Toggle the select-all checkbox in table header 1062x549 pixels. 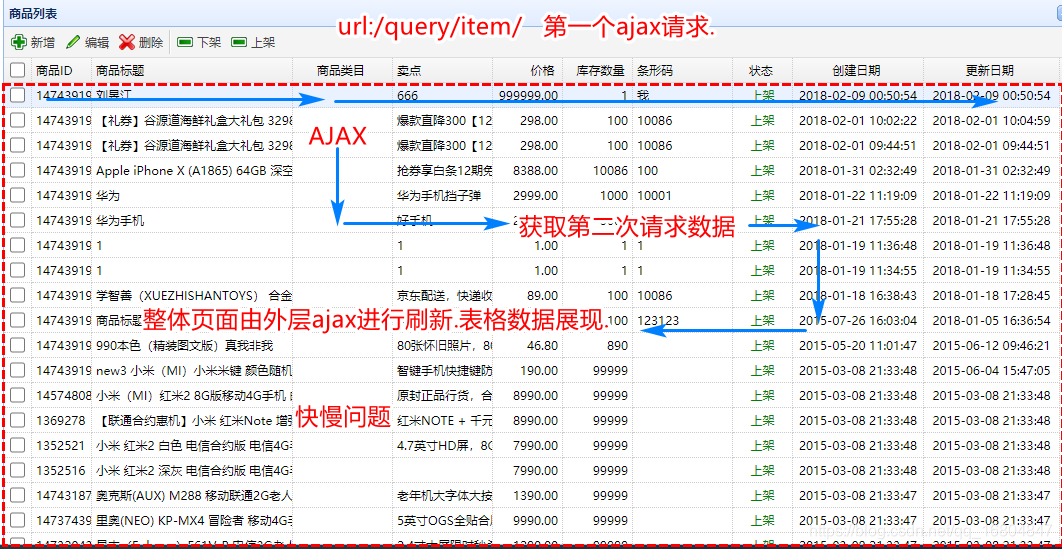pos(18,70)
